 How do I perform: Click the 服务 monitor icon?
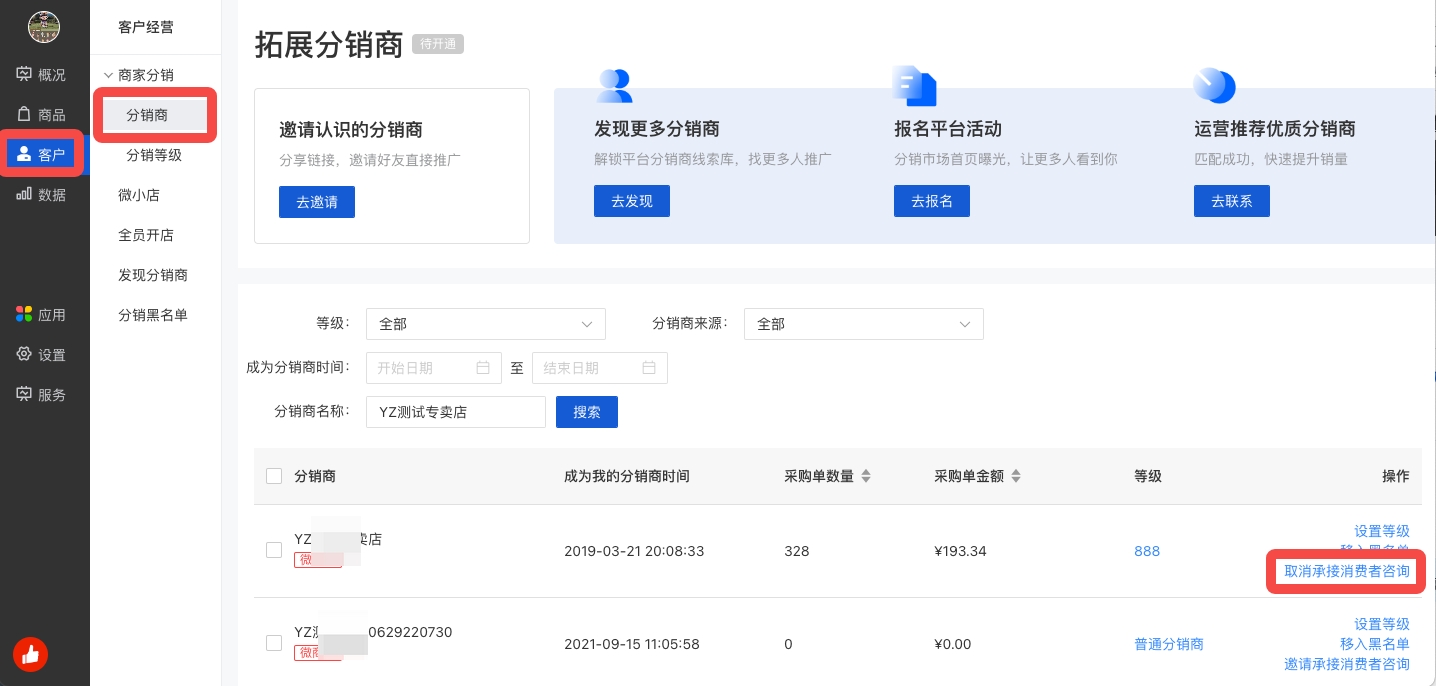click(x=24, y=394)
